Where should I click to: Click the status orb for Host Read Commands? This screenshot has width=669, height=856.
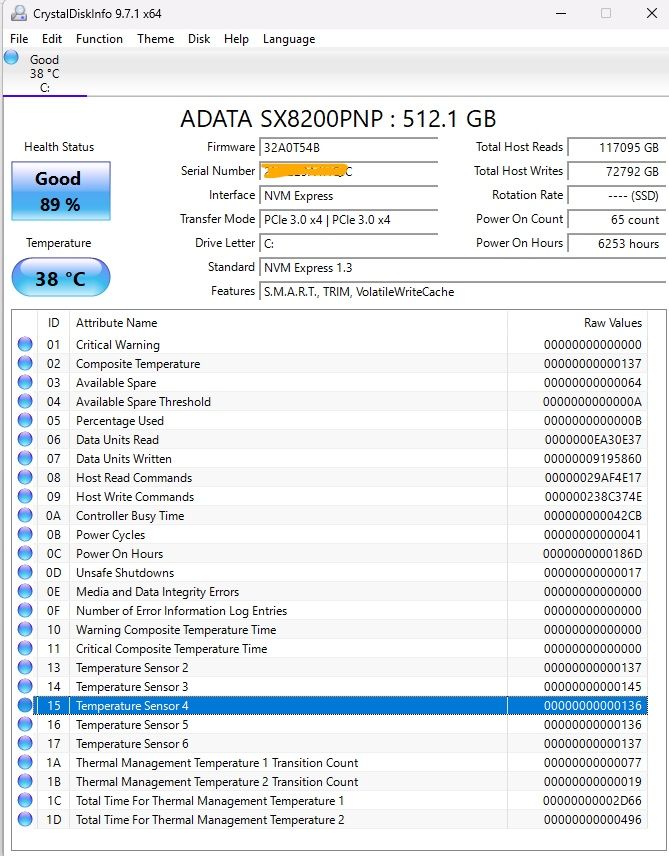(x=25, y=477)
